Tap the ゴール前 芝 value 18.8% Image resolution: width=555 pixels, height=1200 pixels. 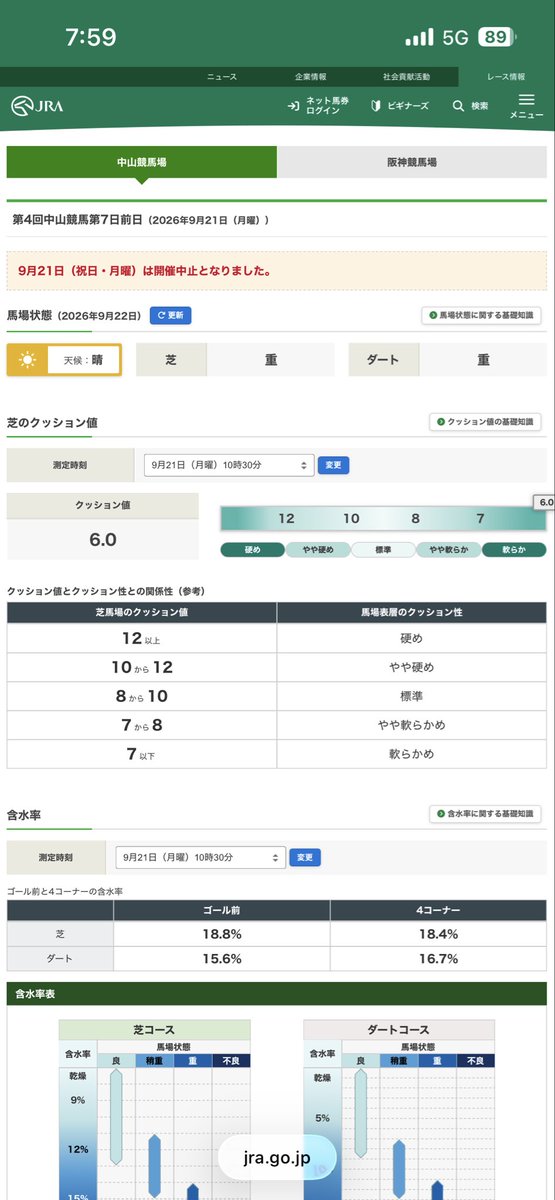pyautogui.click(x=222, y=933)
